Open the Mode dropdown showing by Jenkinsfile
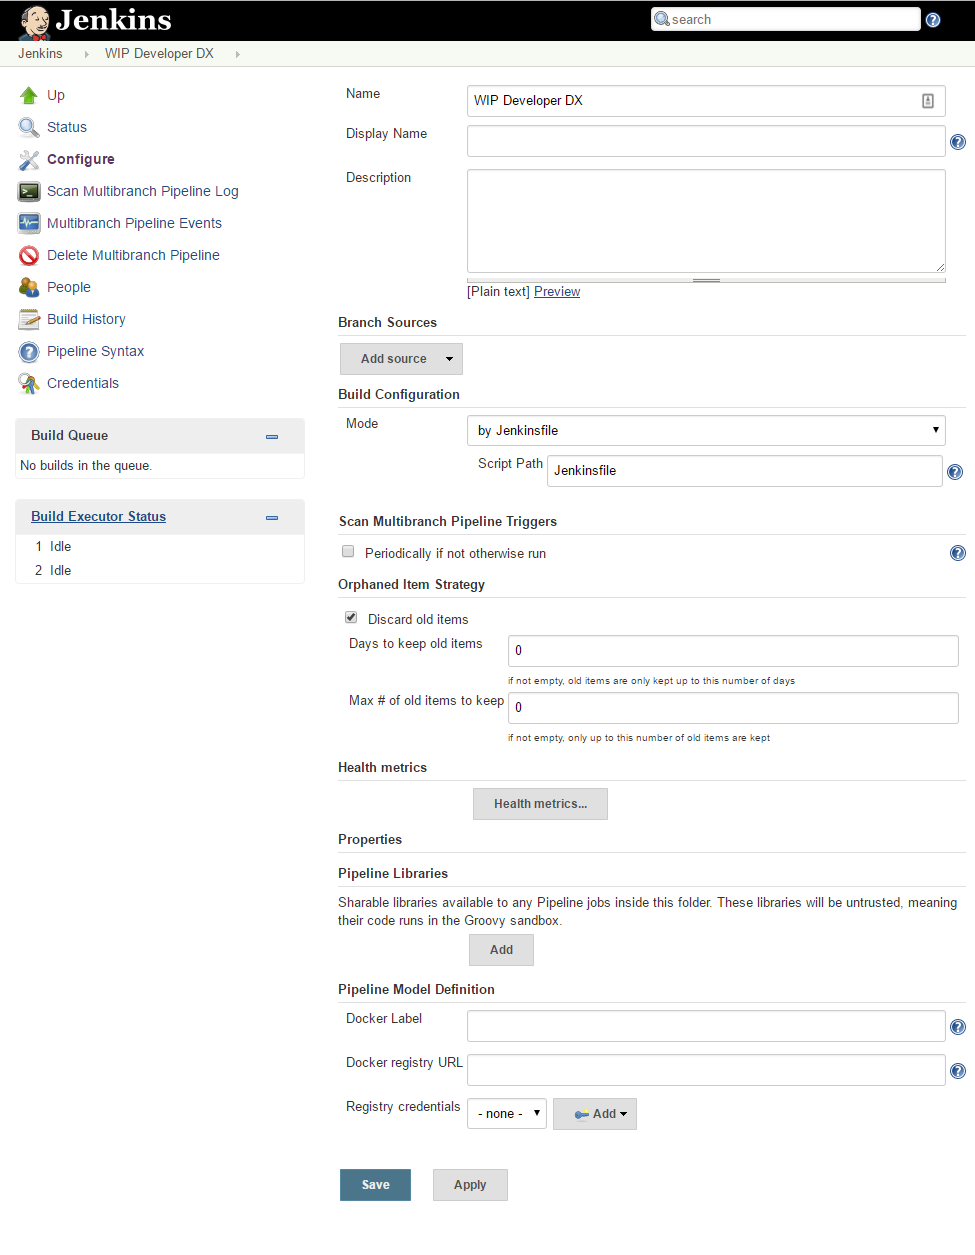This screenshot has height=1255, width=975. (x=706, y=430)
